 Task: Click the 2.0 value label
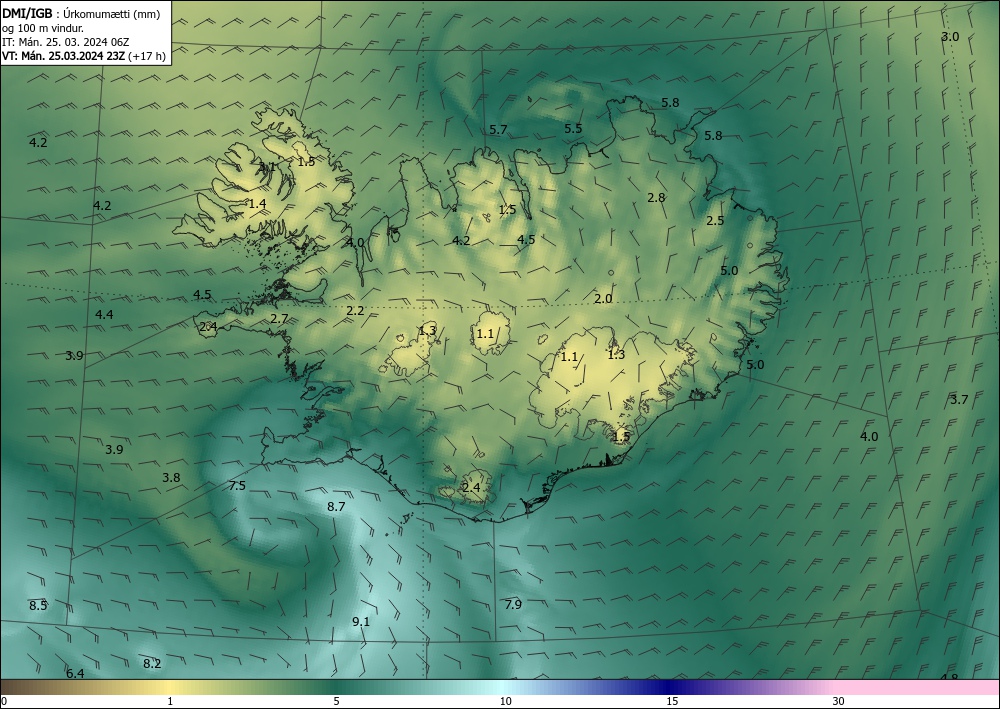tap(603, 298)
